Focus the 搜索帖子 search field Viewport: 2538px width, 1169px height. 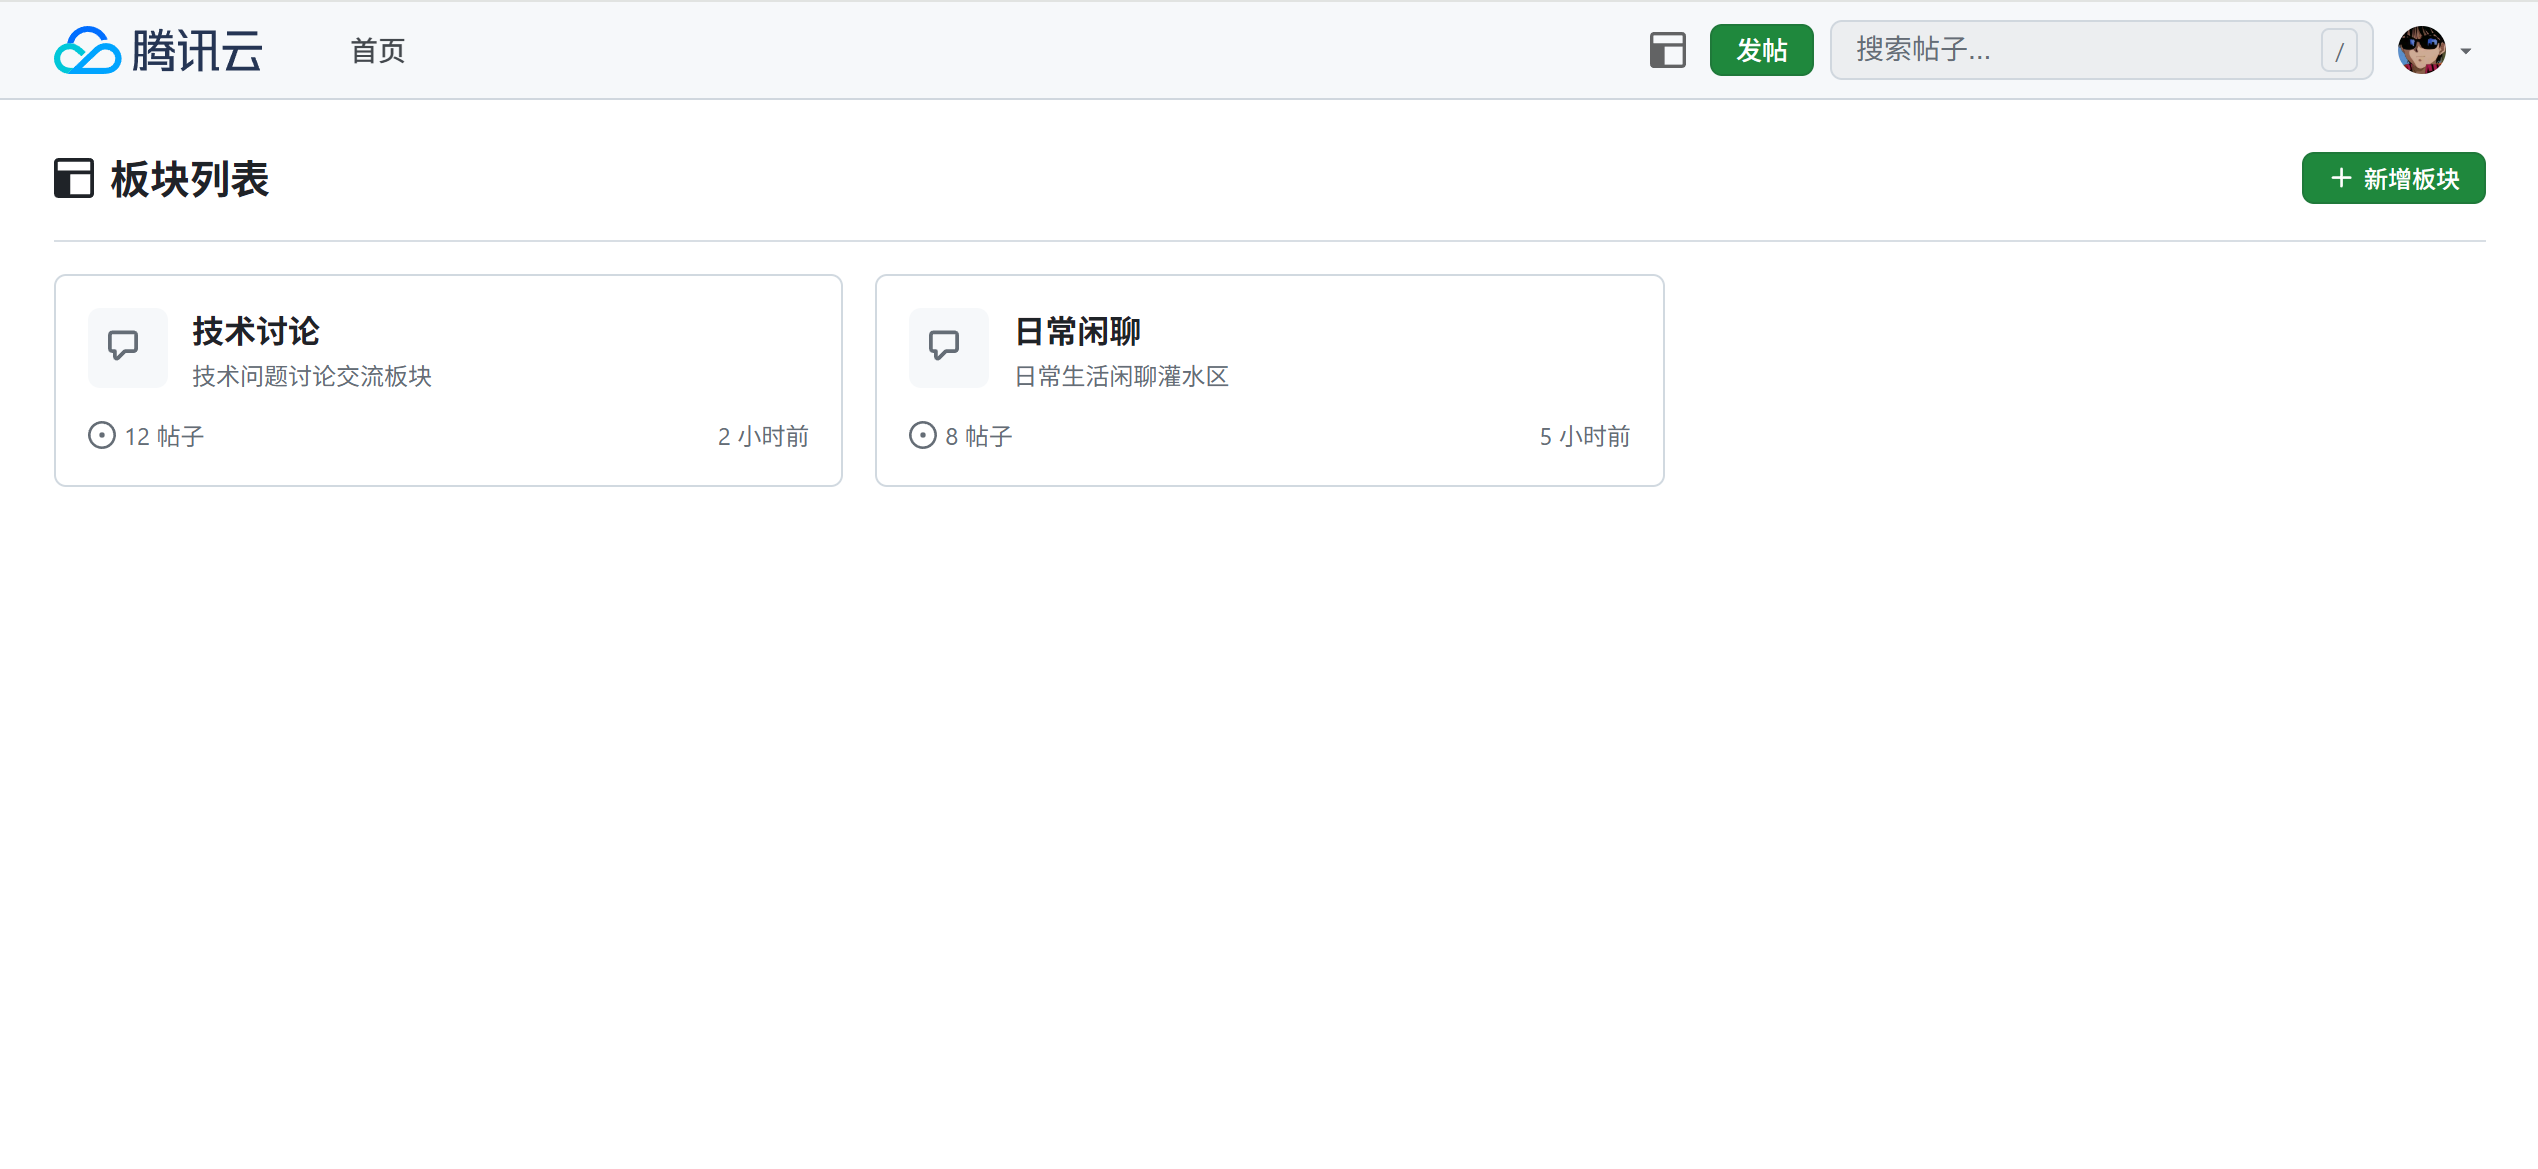click(2101, 50)
